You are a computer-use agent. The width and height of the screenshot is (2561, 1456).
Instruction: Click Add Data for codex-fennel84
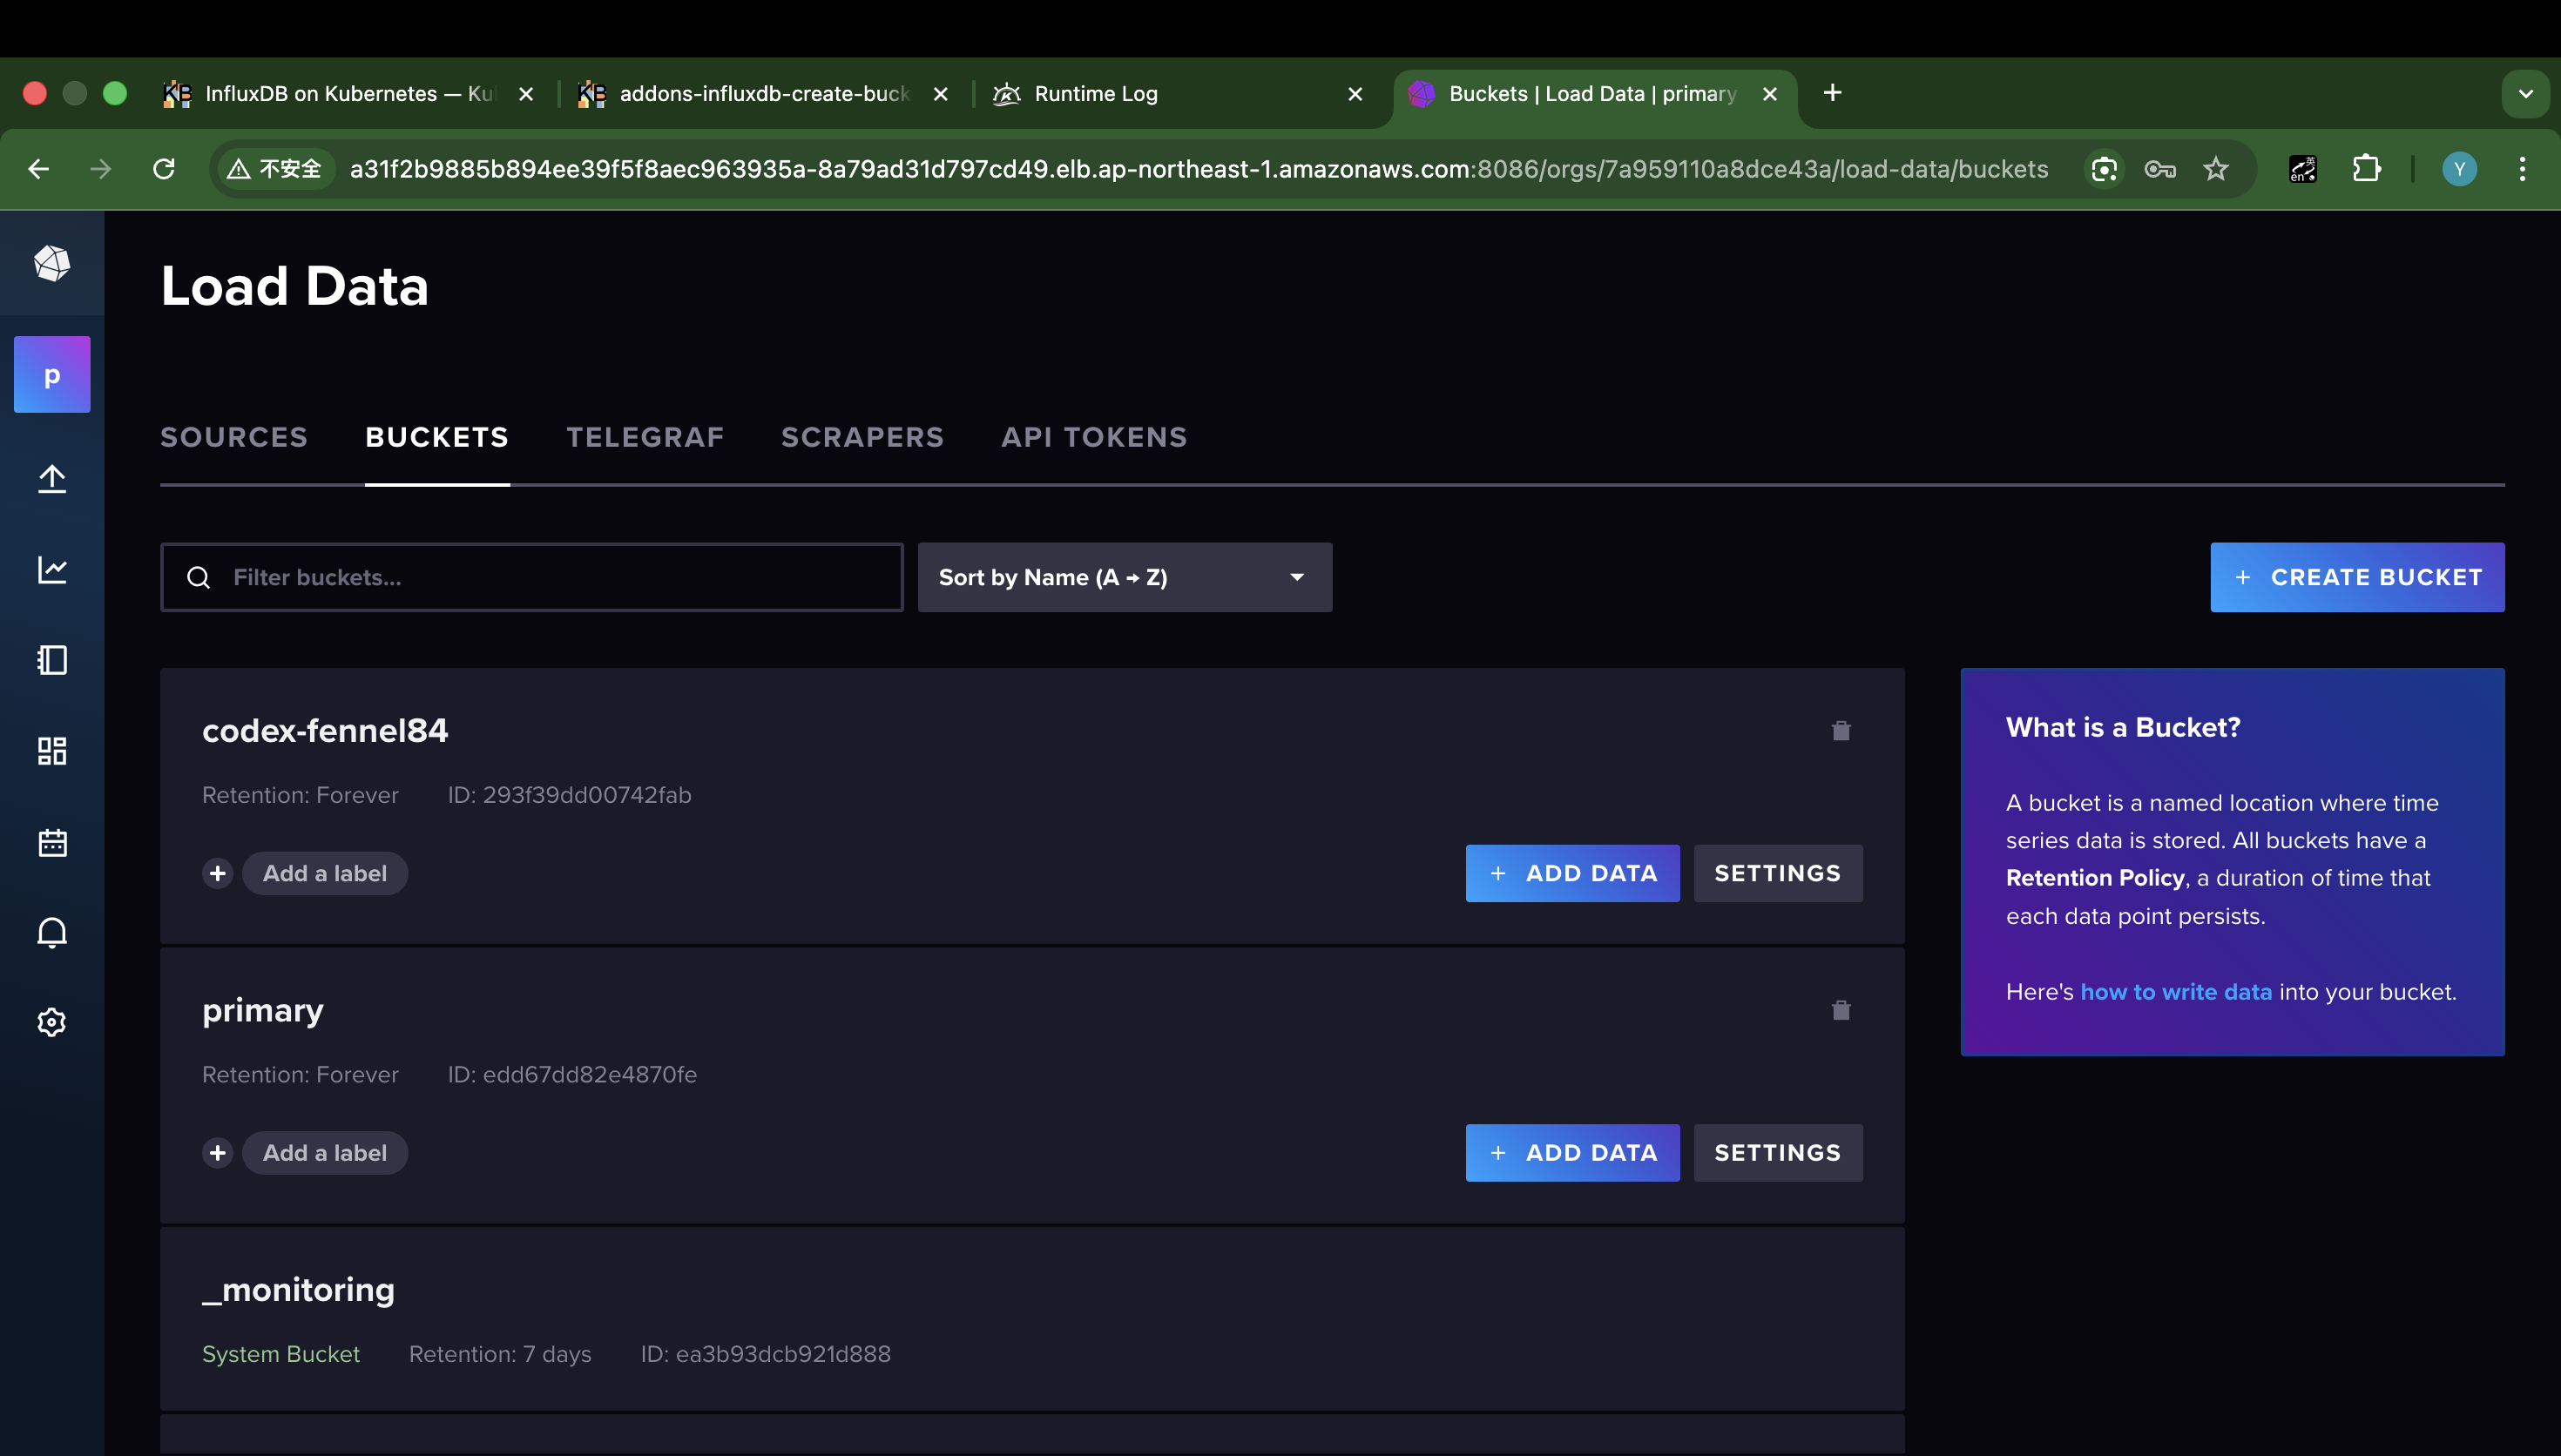click(1572, 873)
